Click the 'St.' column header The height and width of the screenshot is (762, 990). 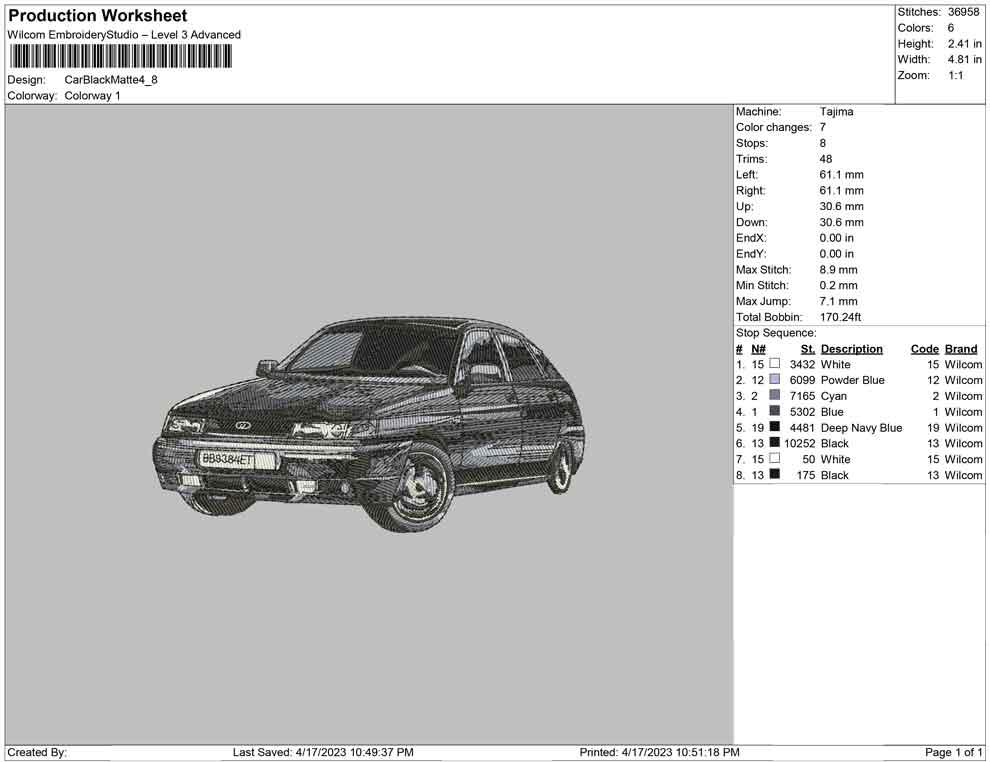[x=808, y=348]
